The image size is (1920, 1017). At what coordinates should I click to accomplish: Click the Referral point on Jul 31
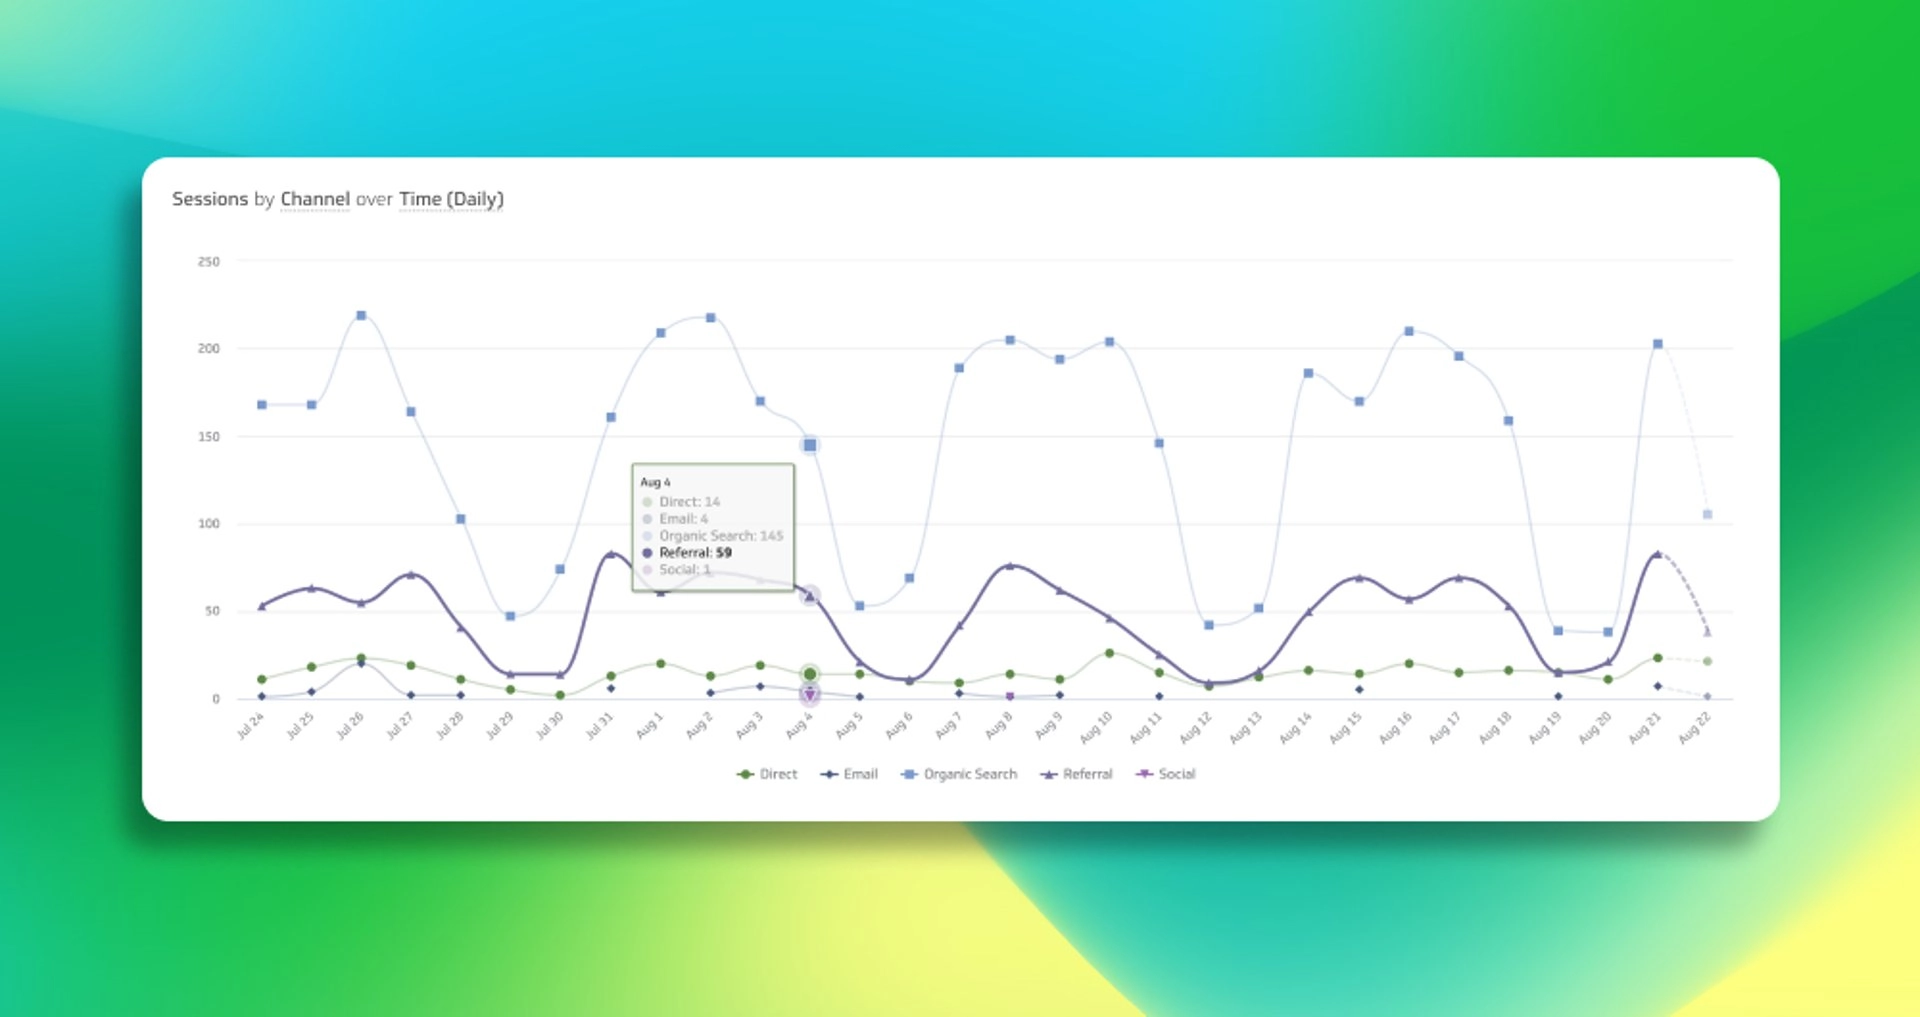coord(611,554)
